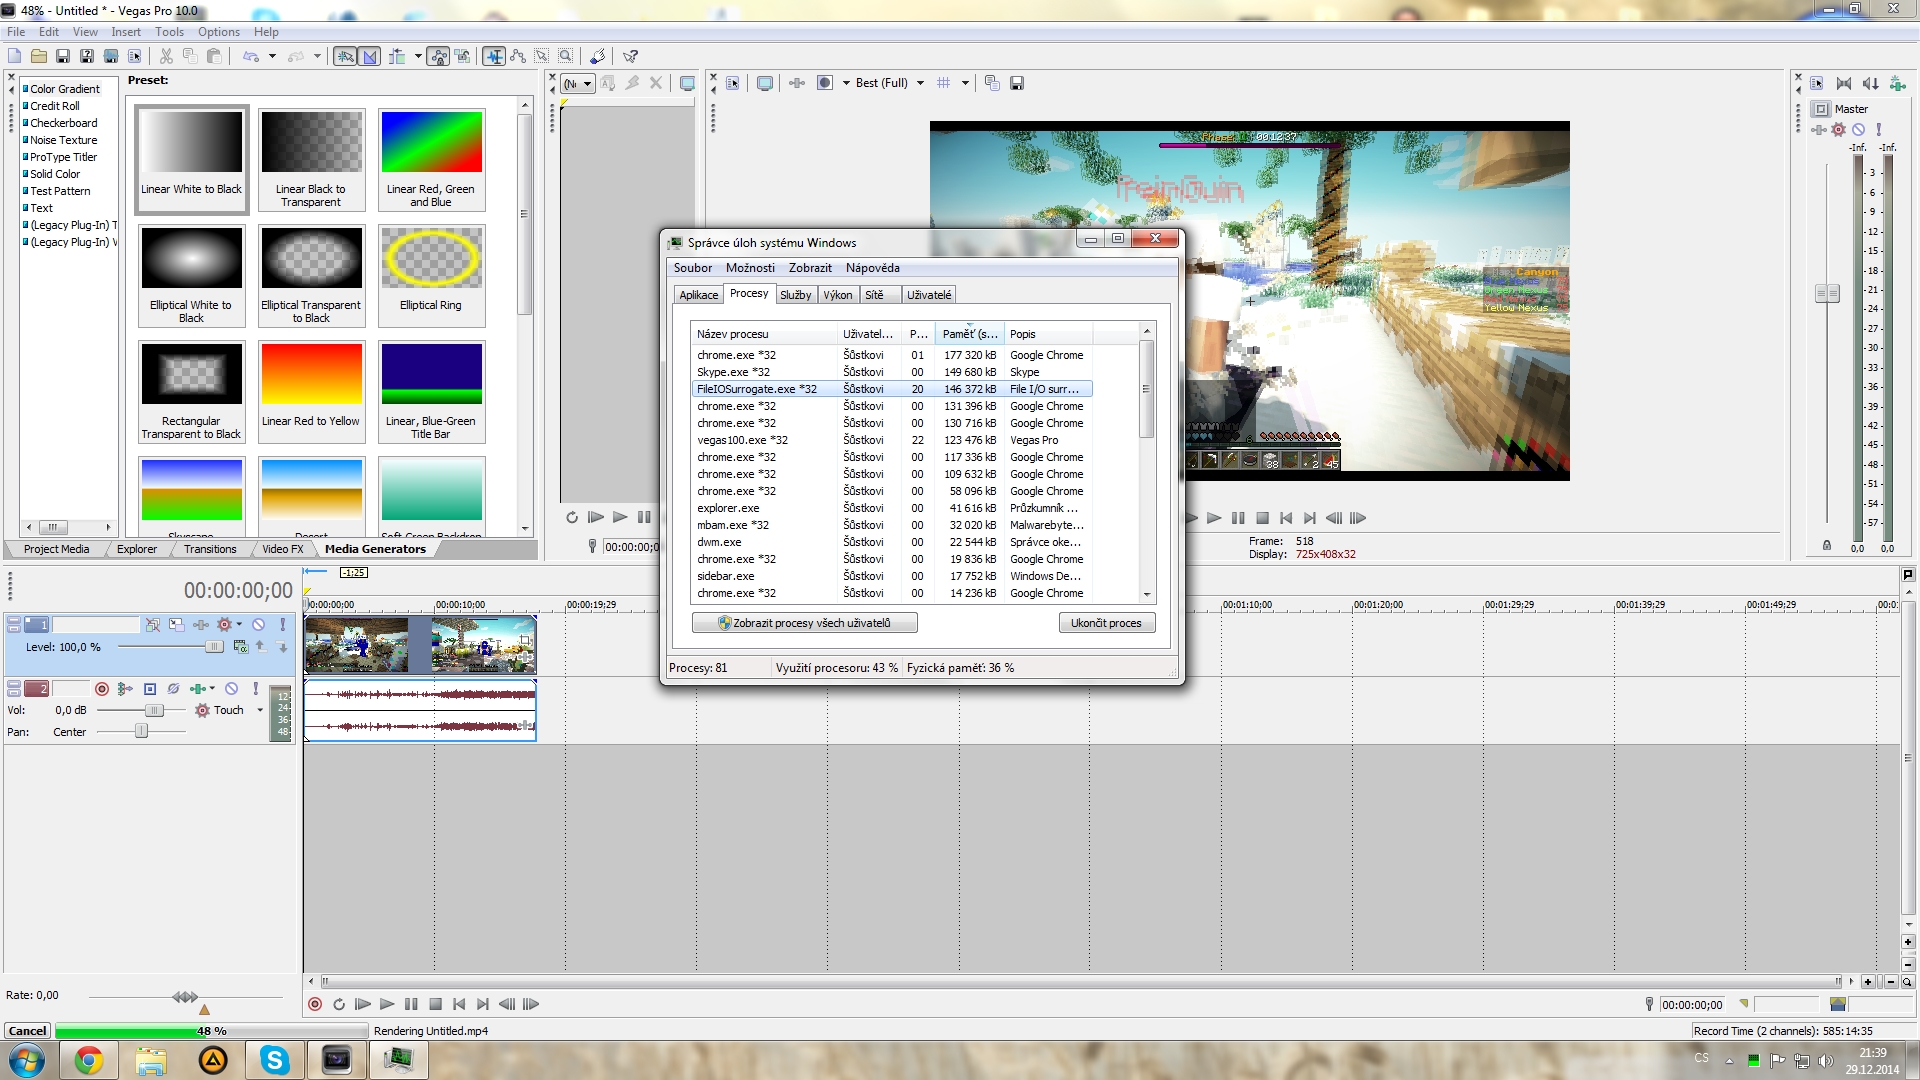Solo audio track 2
Screen dimensions: 1920x1080
256,689
